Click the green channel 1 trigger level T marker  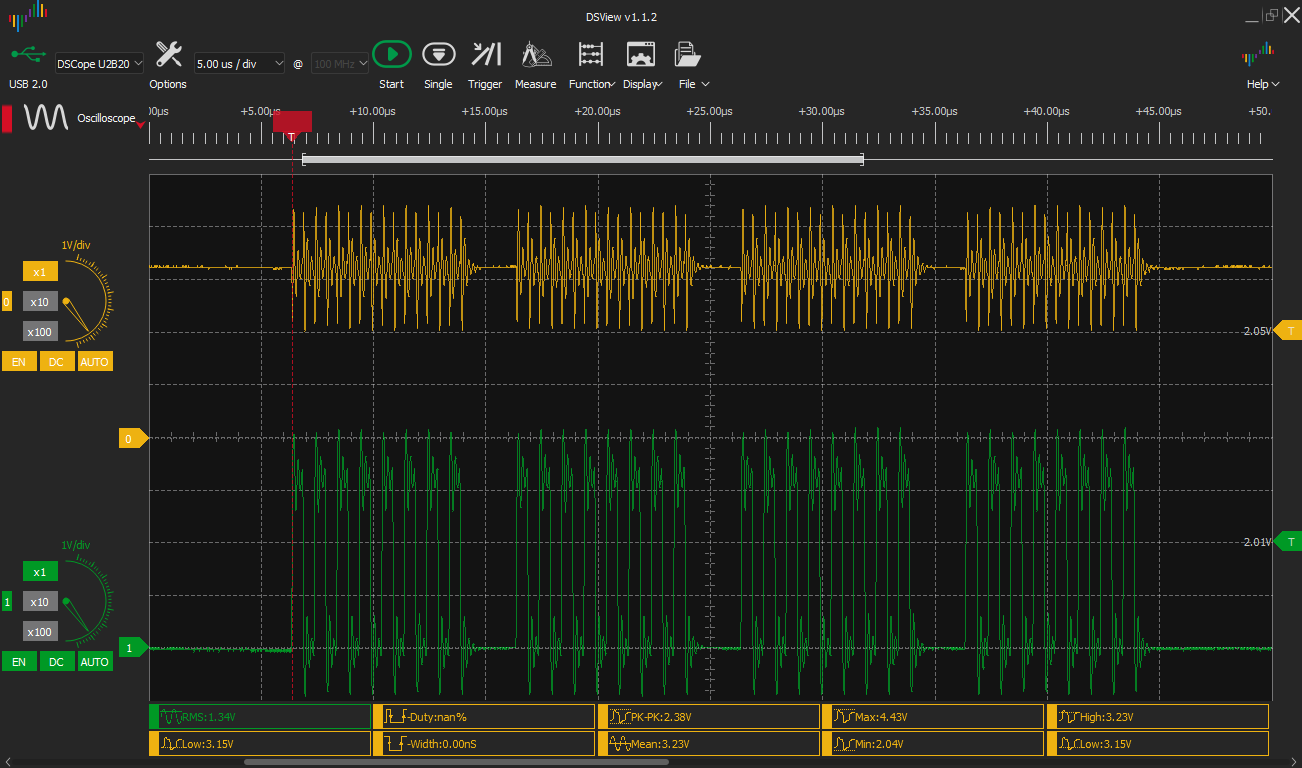pos(1290,542)
